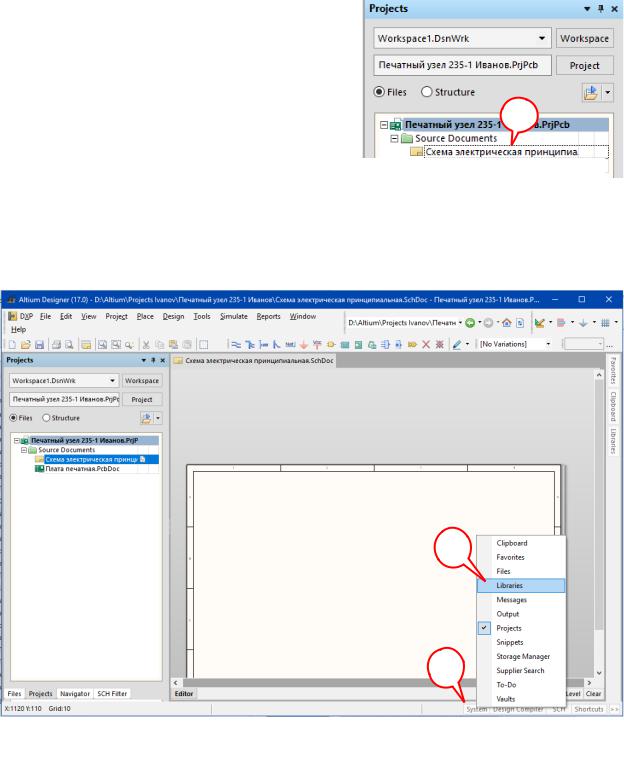Select the Place Part tool
This screenshot has width=624, height=778.
pos(331,344)
